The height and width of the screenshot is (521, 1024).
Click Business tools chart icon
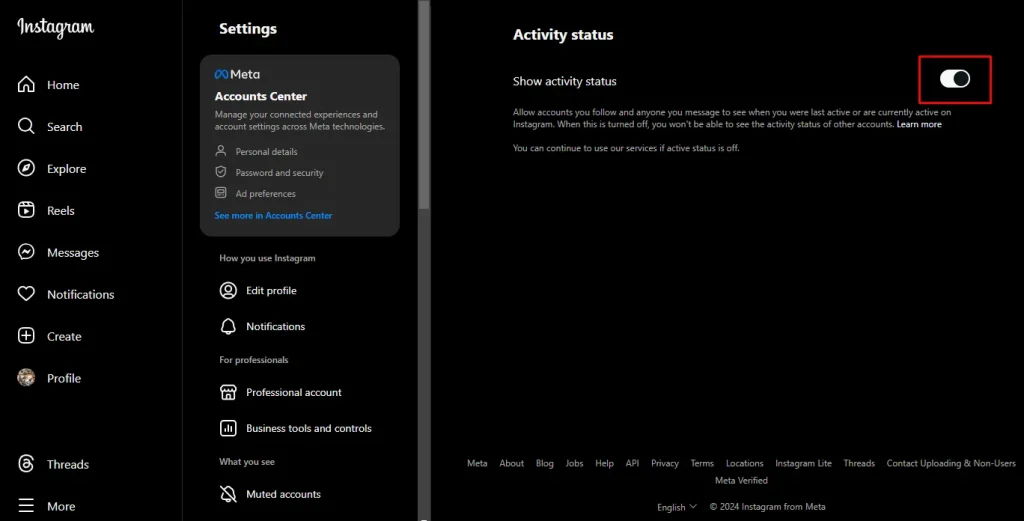(x=228, y=428)
